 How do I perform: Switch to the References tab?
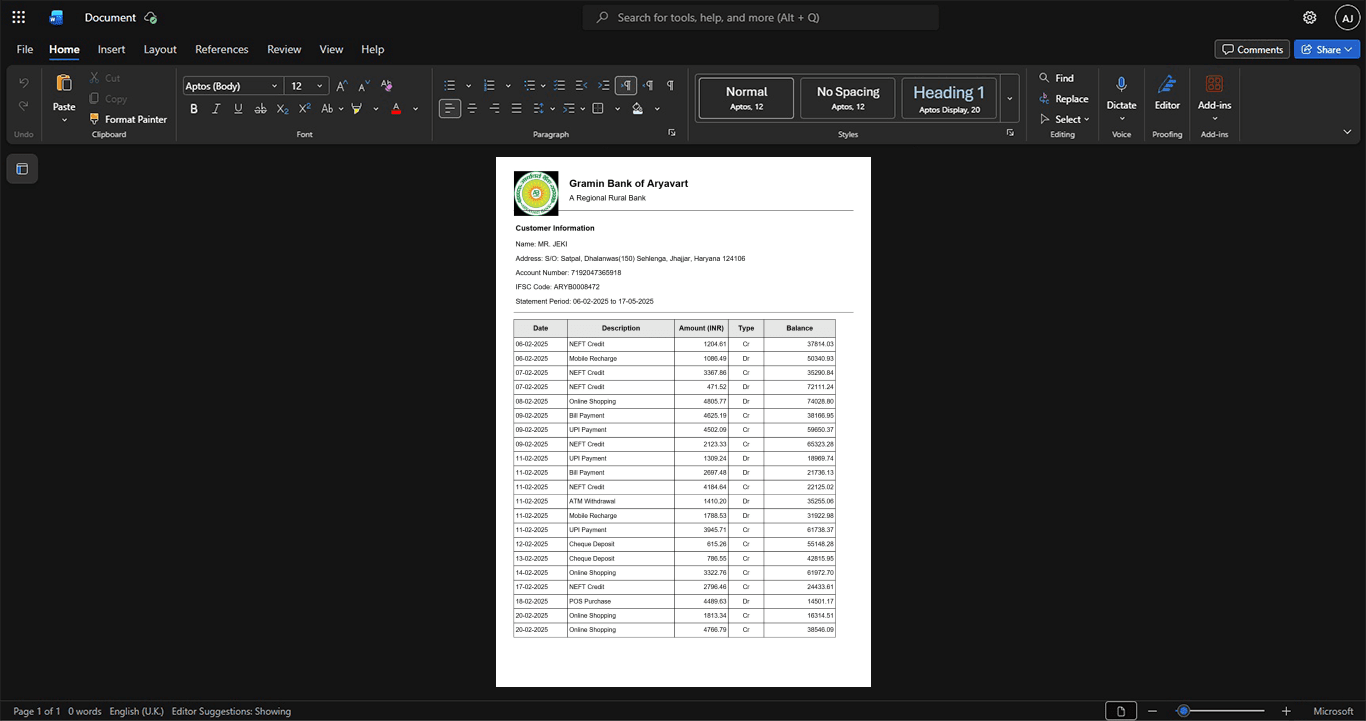point(221,49)
